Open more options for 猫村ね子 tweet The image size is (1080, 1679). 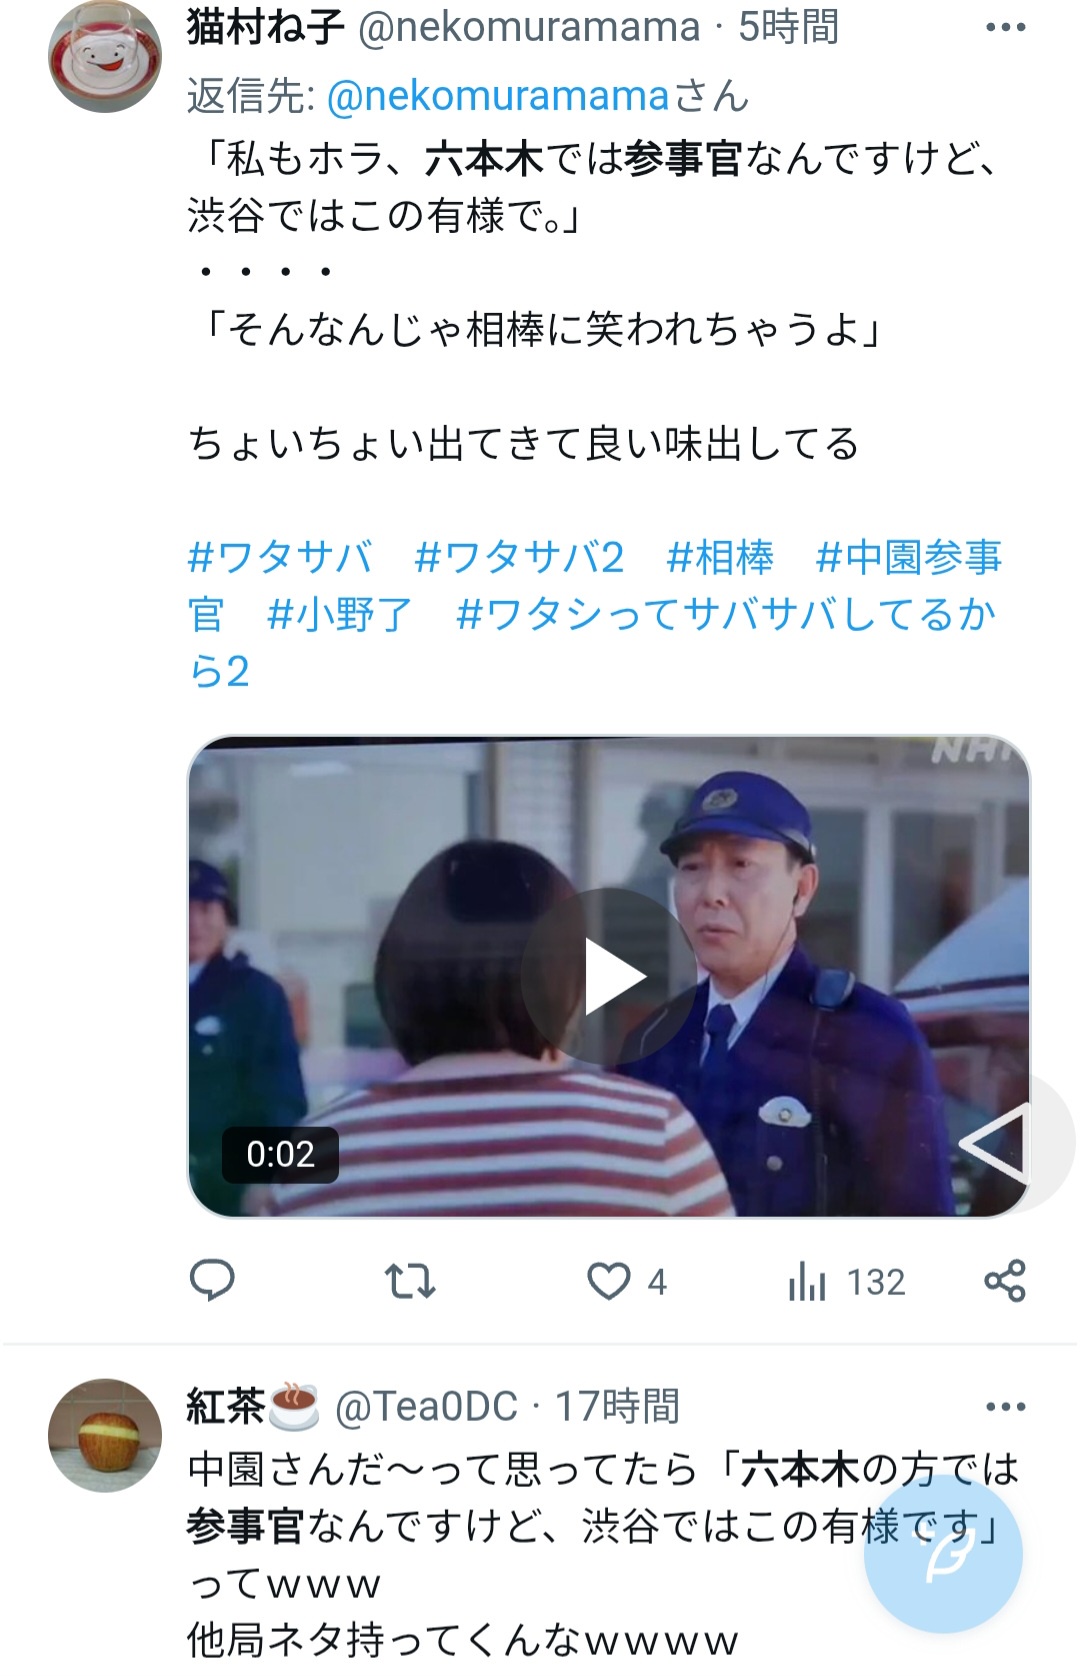coord(1005,27)
